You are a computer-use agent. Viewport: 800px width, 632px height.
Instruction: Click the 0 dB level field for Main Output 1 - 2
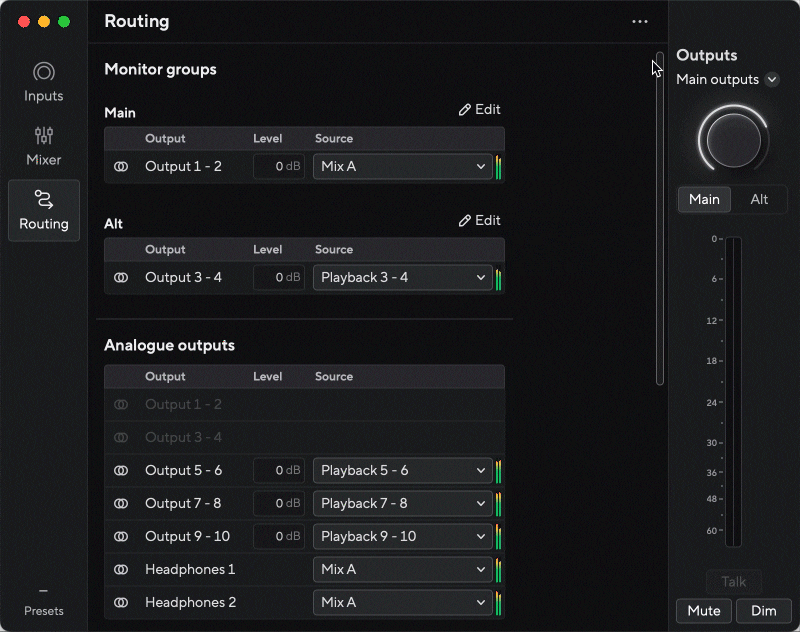[279, 166]
